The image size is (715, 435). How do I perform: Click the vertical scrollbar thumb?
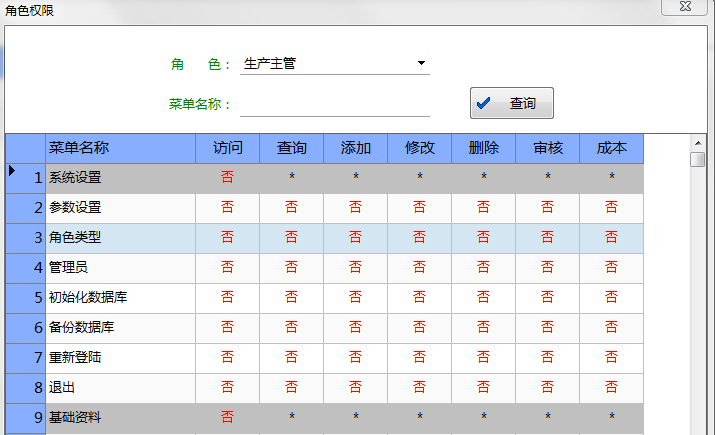pos(698,160)
